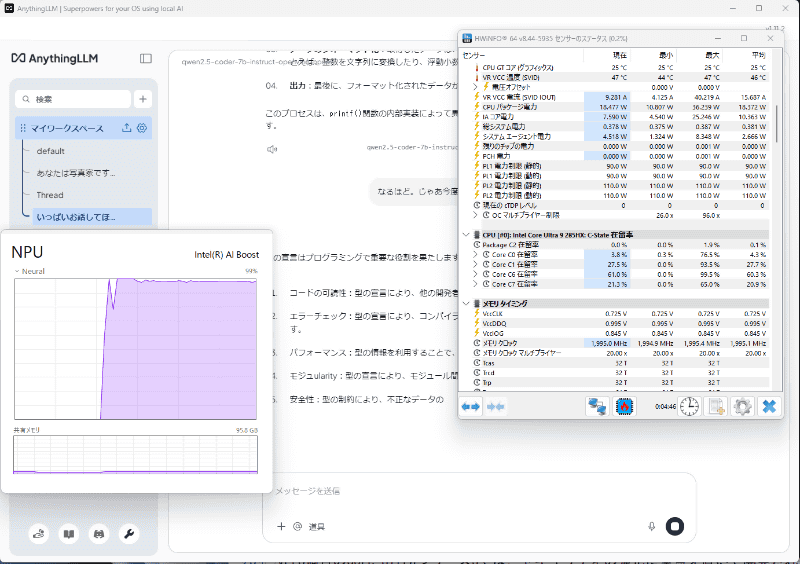The image size is (800, 564).
Task: Click the 共有メモリ usage graph
Action: [x=136, y=454]
